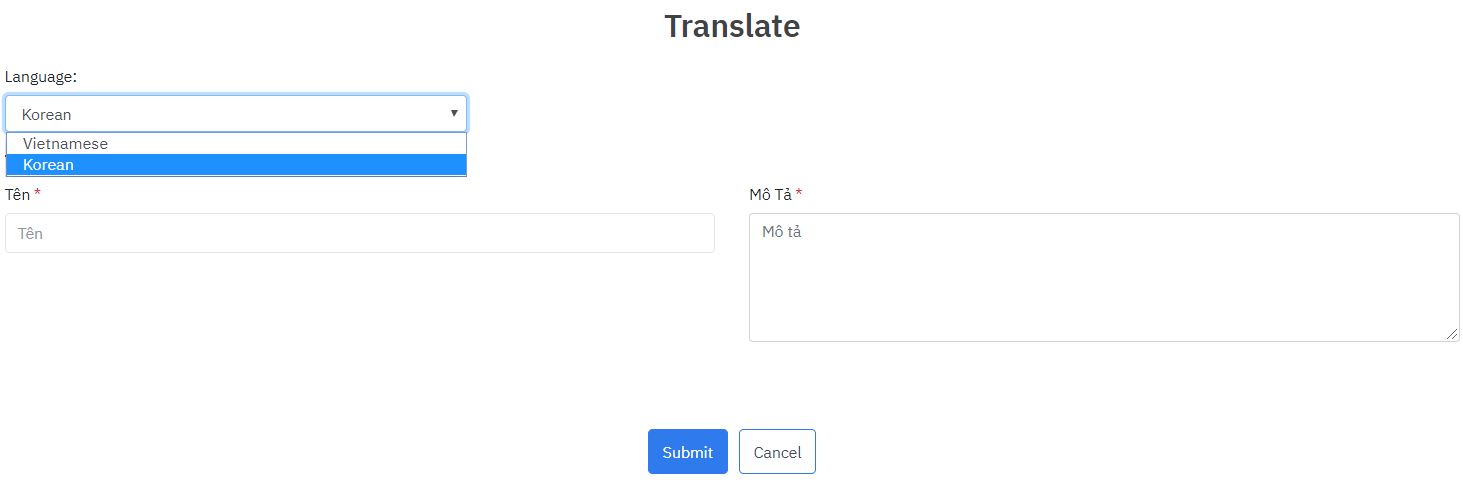Dismiss the form with Cancel
Image resolution: width=1463 pixels, height=491 pixels.
(777, 452)
